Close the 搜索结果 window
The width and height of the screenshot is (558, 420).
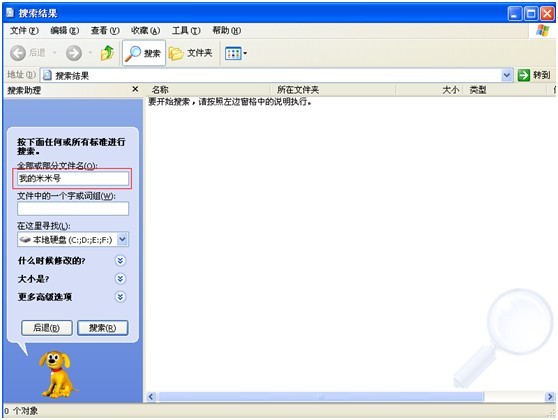(547, 14)
